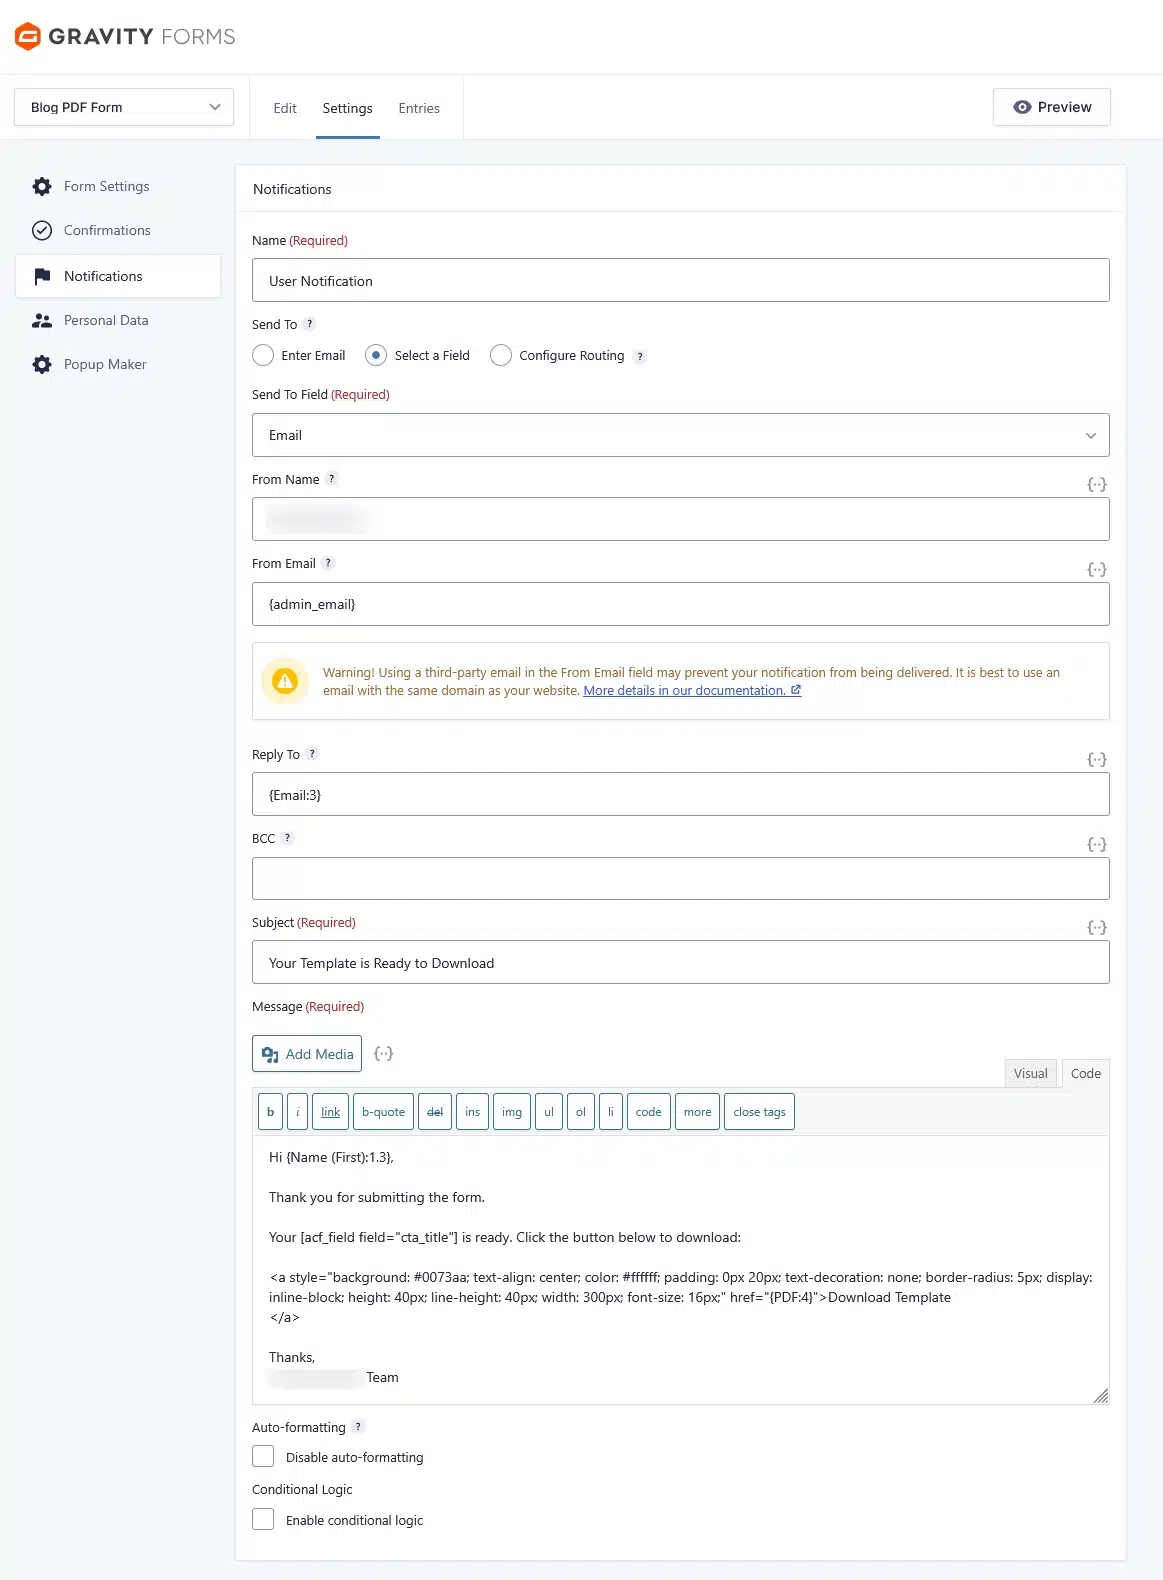
Task: Click the Popup Maker gear icon
Action: click(x=42, y=364)
